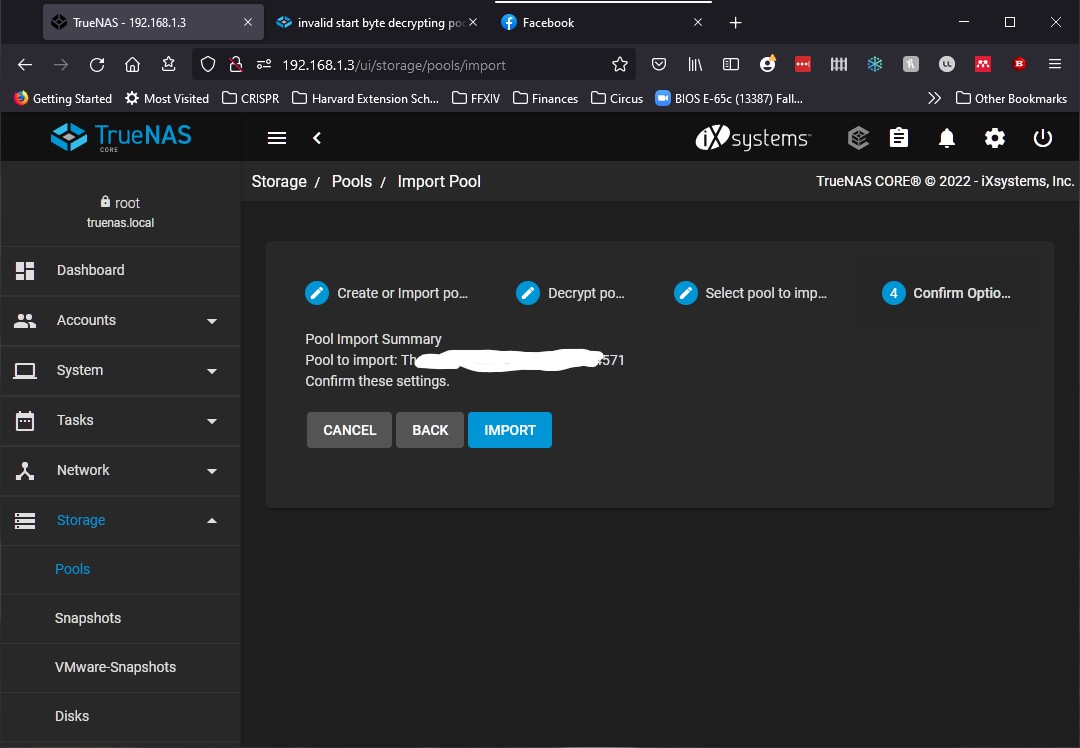Click the TrueNAS CORE logo
Screen dimensions: 1080x748
point(121,137)
